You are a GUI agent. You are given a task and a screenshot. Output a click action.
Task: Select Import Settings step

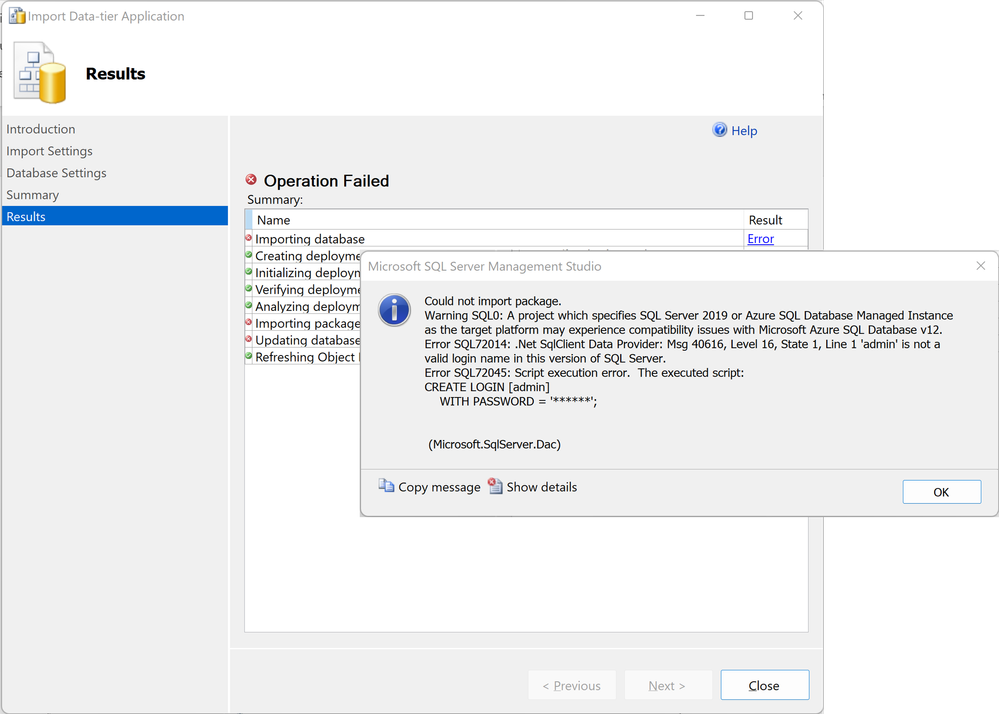coord(49,151)
